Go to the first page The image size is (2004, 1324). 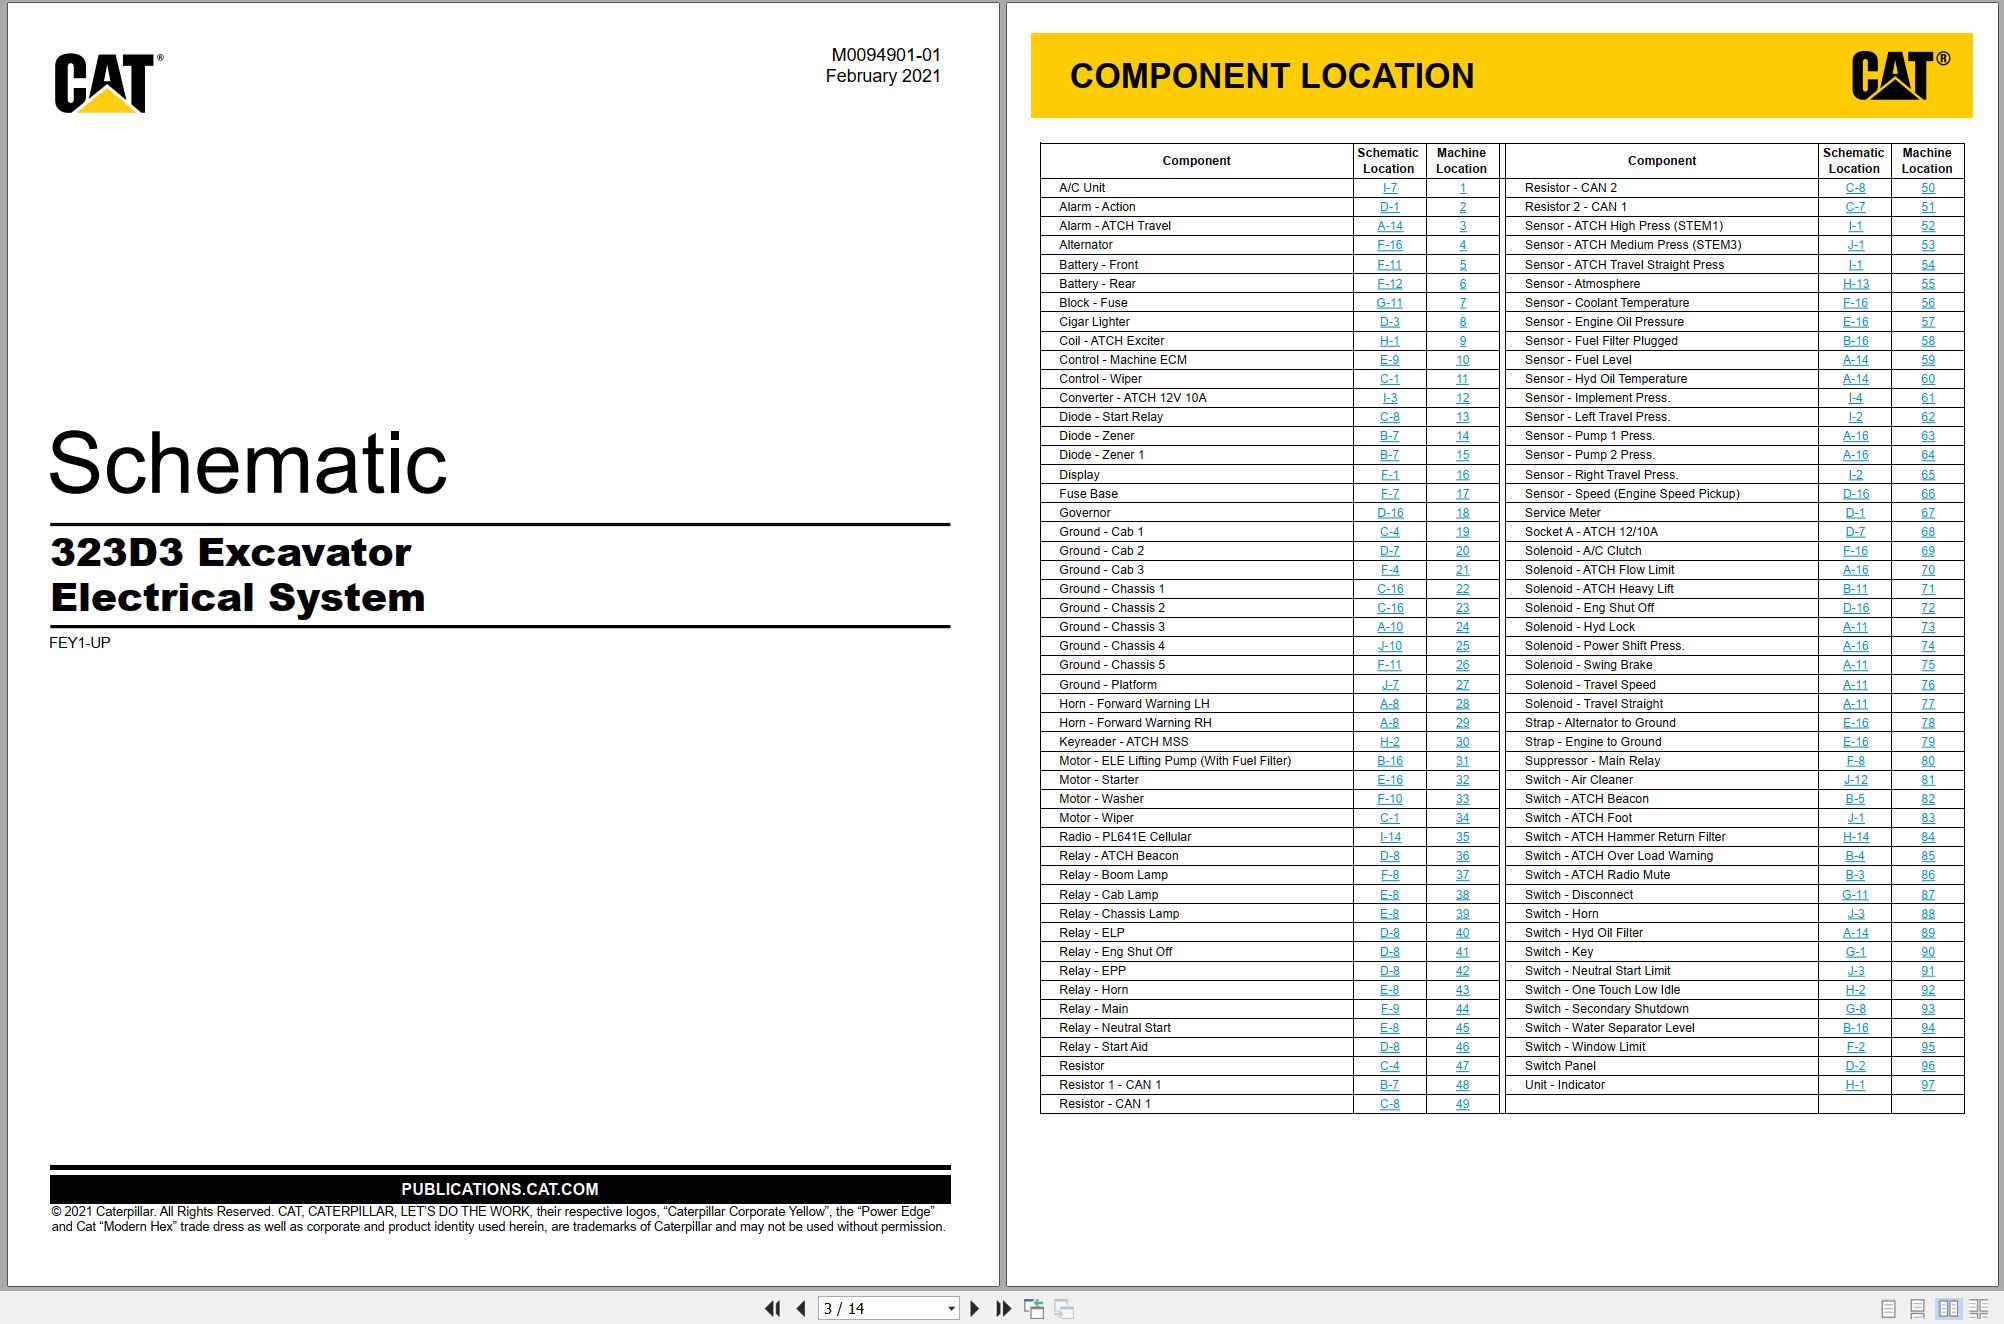(x=772, y=1308)
